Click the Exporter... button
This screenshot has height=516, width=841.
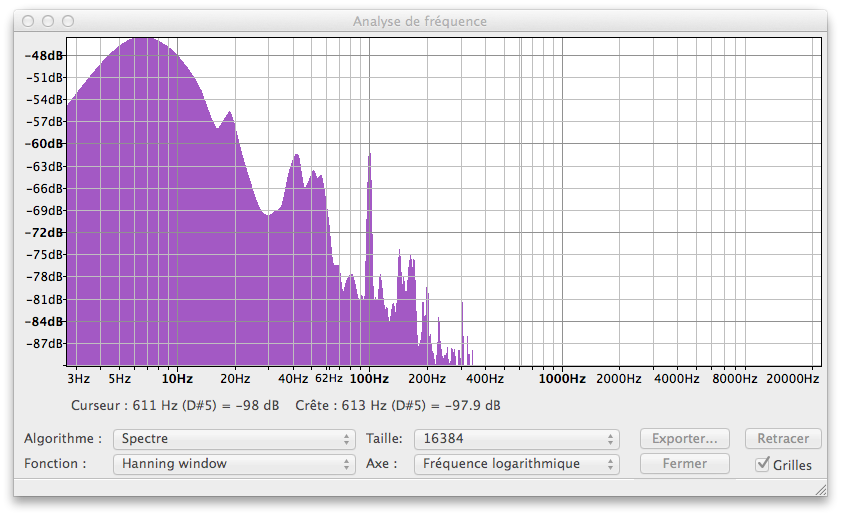[684, 439]
